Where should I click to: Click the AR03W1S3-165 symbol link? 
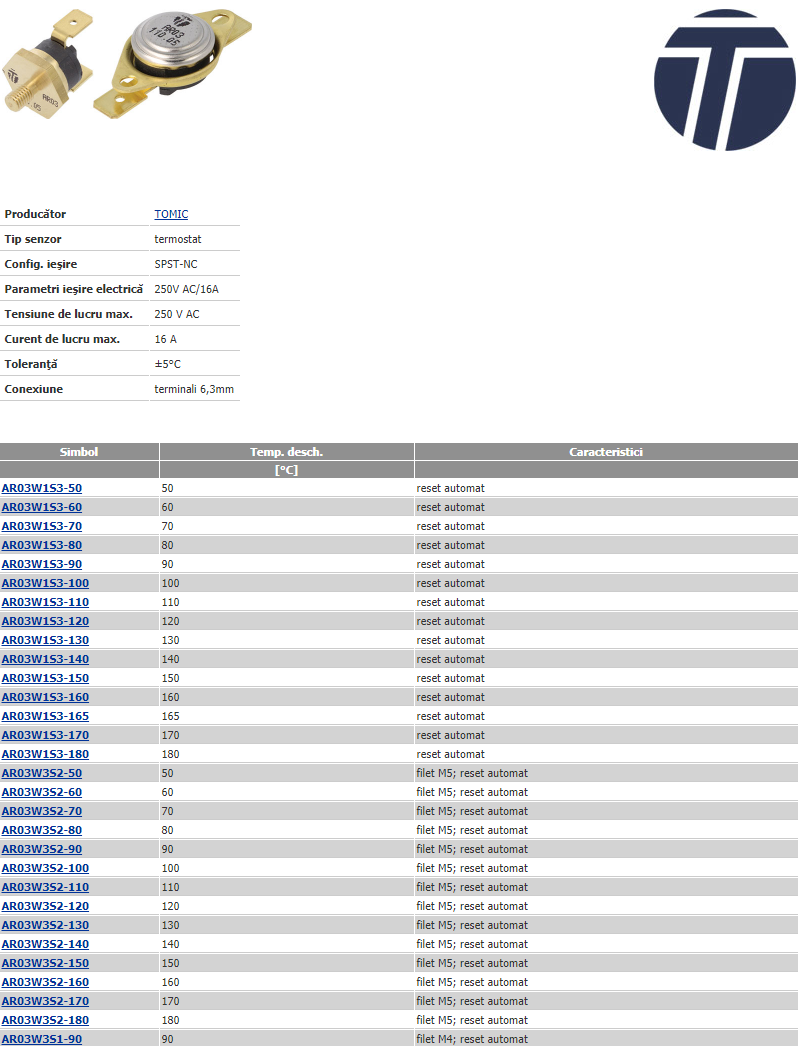[x=45, y=716]
